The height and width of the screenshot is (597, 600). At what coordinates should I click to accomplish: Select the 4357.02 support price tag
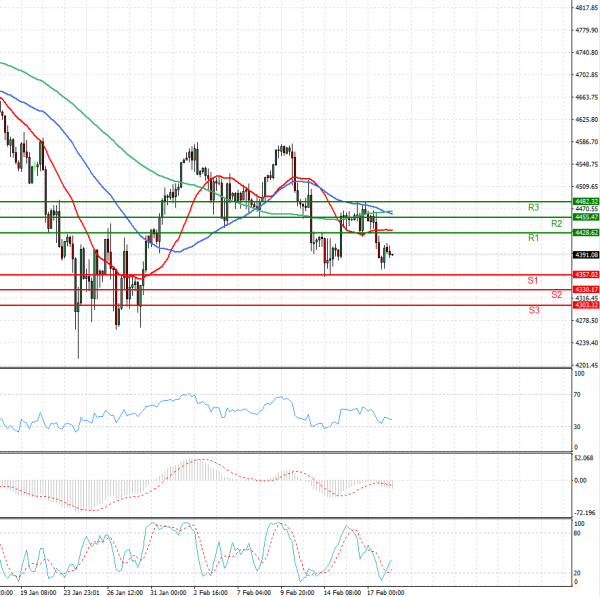point(586,275)
